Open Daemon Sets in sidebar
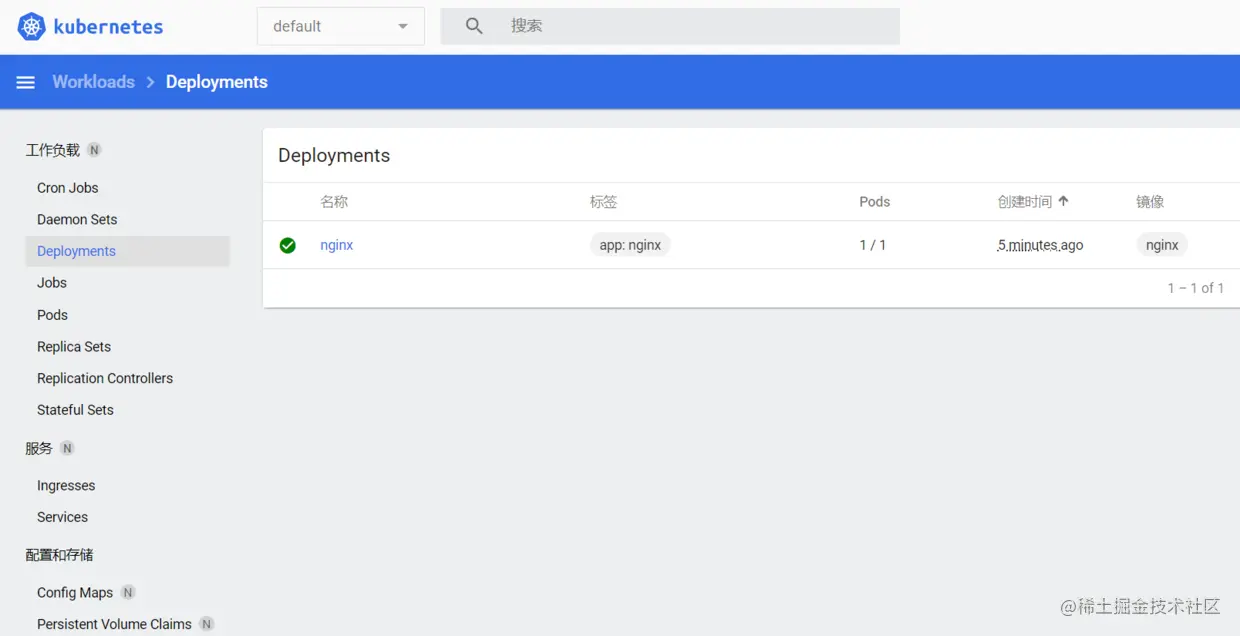The width and height of the screenshot is (1240, 636). (77, 220)
